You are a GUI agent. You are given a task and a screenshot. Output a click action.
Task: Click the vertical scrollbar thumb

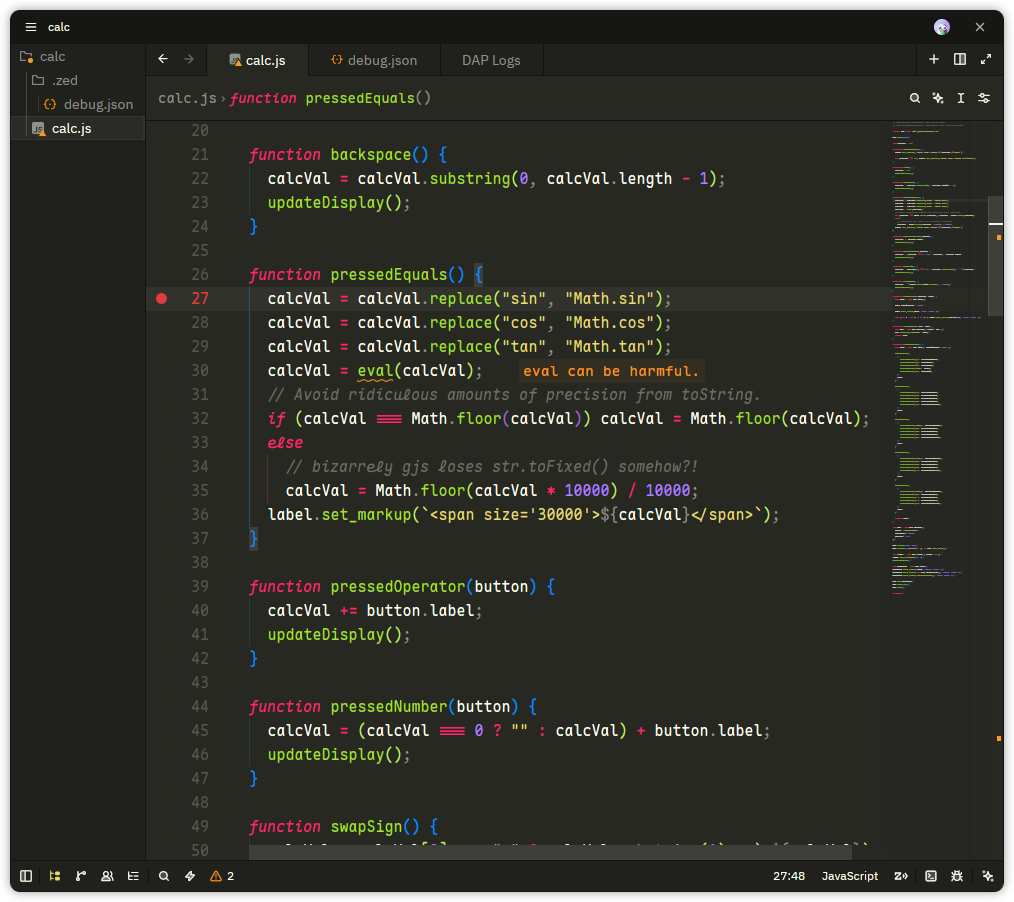(x=996, y=255)
